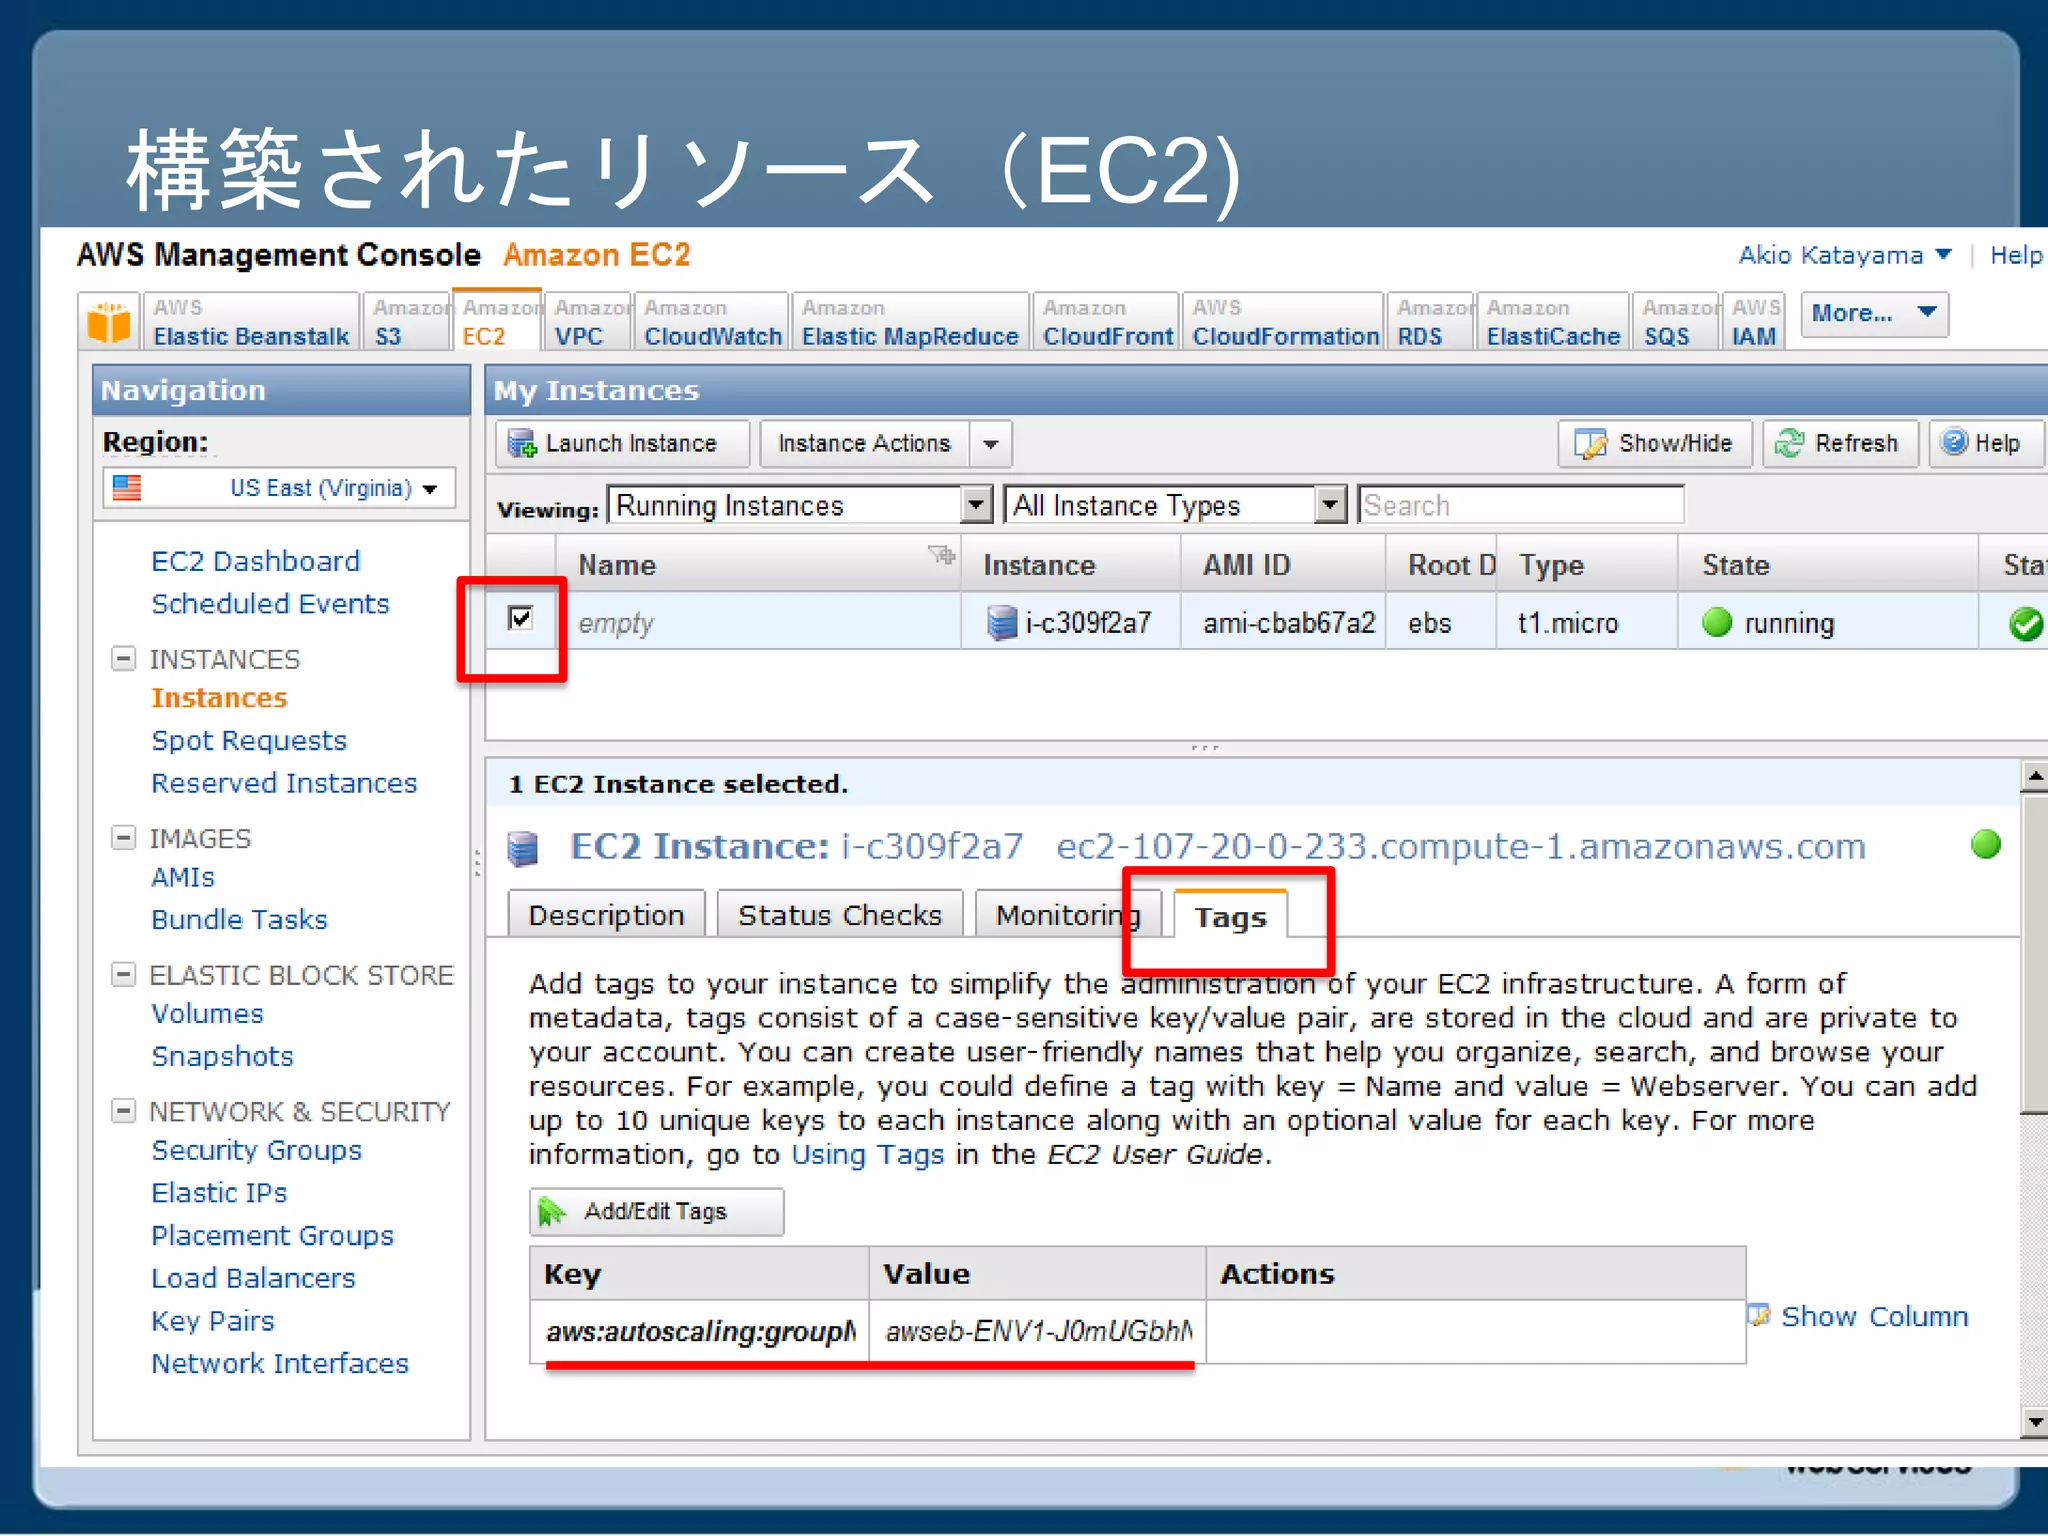Image resolution: width=2048 pixels, height=1536 pixels.
Task: Click the green running state dot
Action: (x=1717, y=622)
